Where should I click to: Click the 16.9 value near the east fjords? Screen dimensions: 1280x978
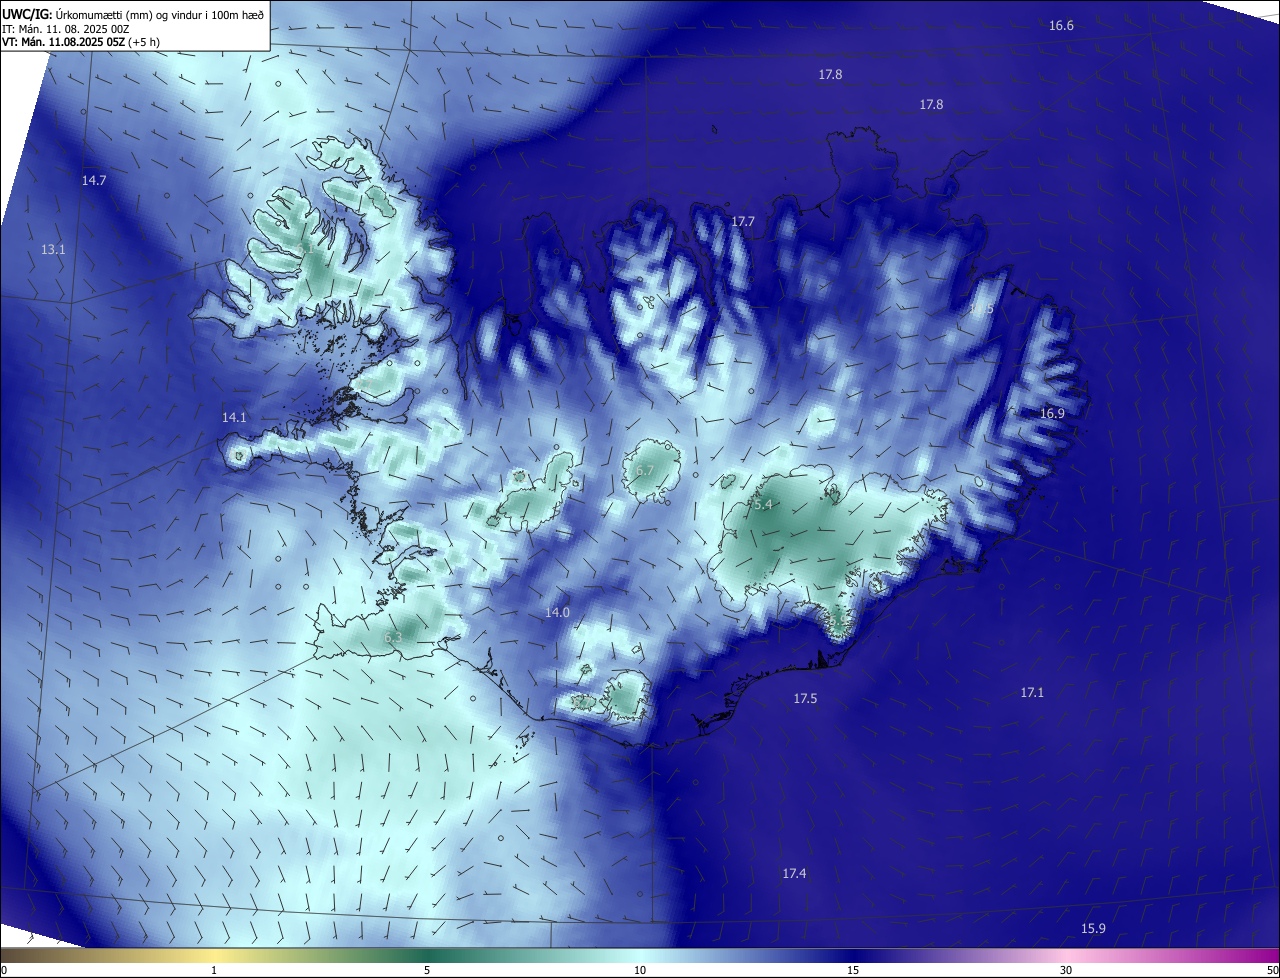(1052, 413)
